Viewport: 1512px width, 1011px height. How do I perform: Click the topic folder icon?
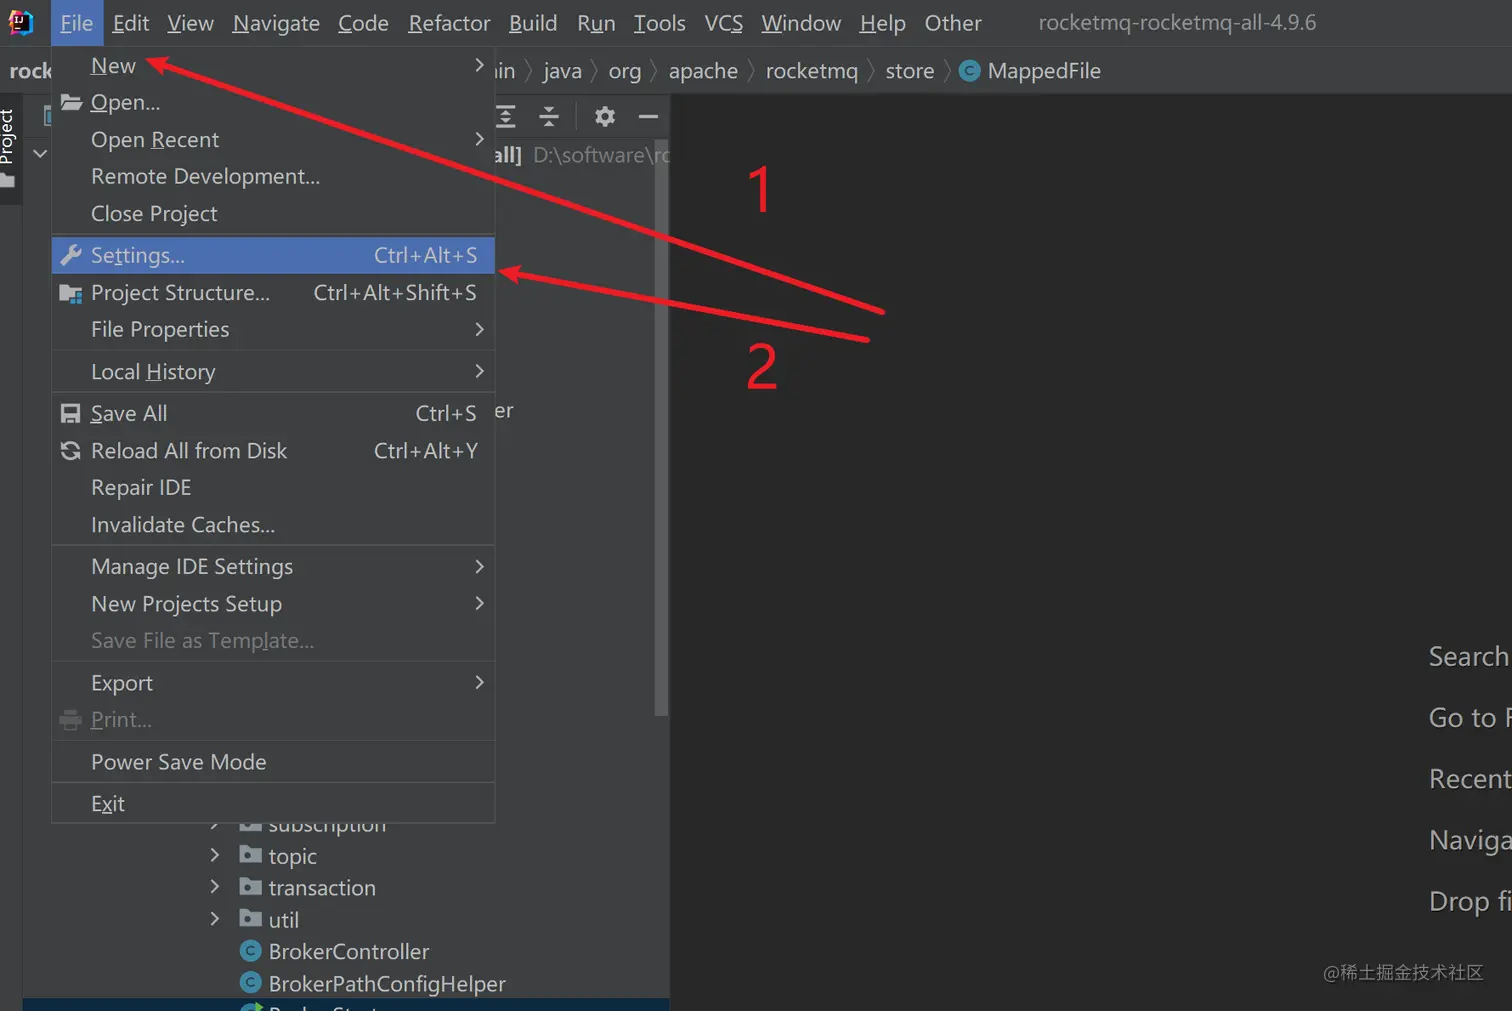click(251, 855)
